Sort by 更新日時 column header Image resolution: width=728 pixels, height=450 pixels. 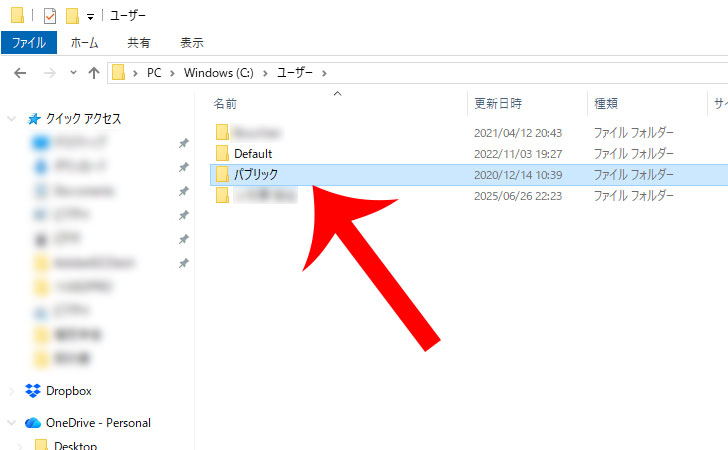pos(498,103)
